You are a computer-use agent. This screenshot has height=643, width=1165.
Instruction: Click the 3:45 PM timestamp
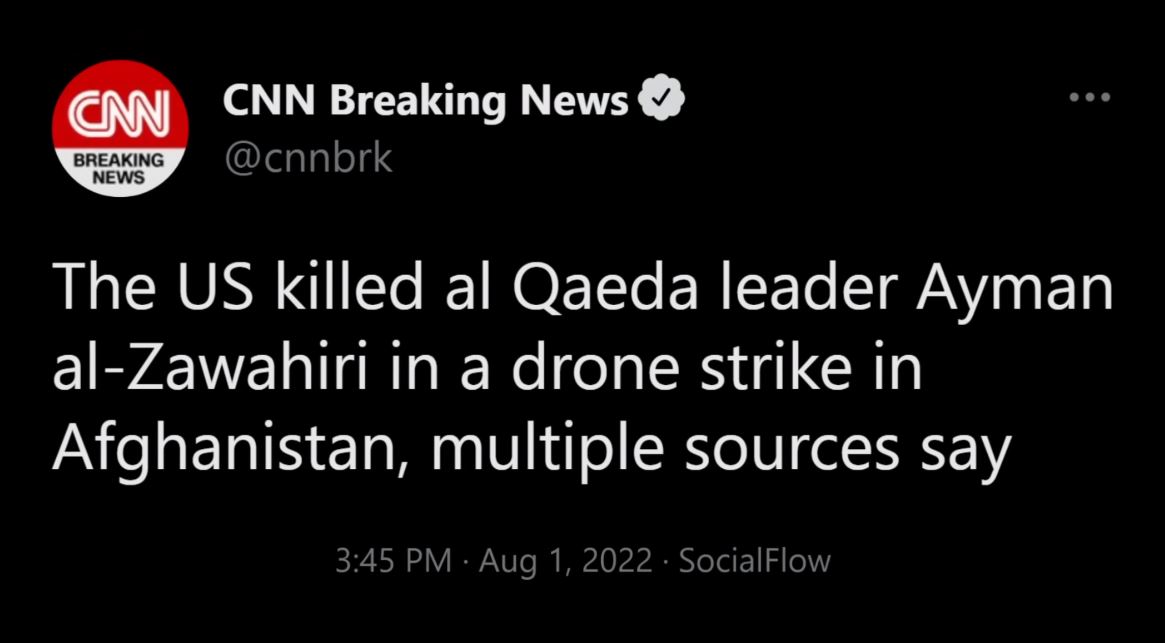[393, 560]
